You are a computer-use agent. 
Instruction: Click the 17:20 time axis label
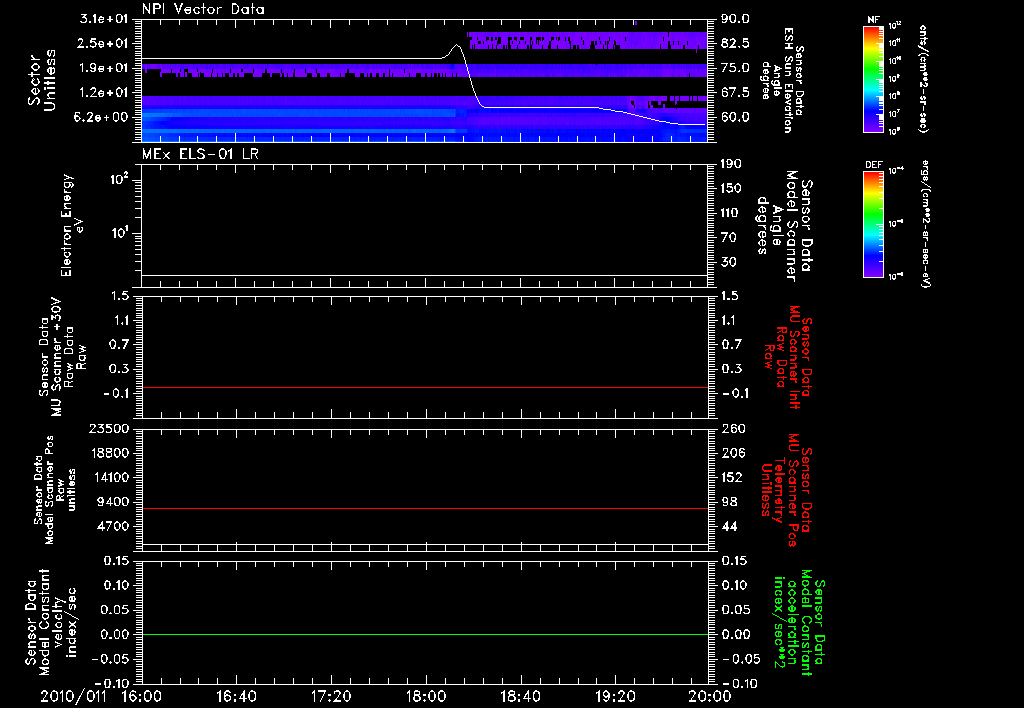(x=331, y=696)
